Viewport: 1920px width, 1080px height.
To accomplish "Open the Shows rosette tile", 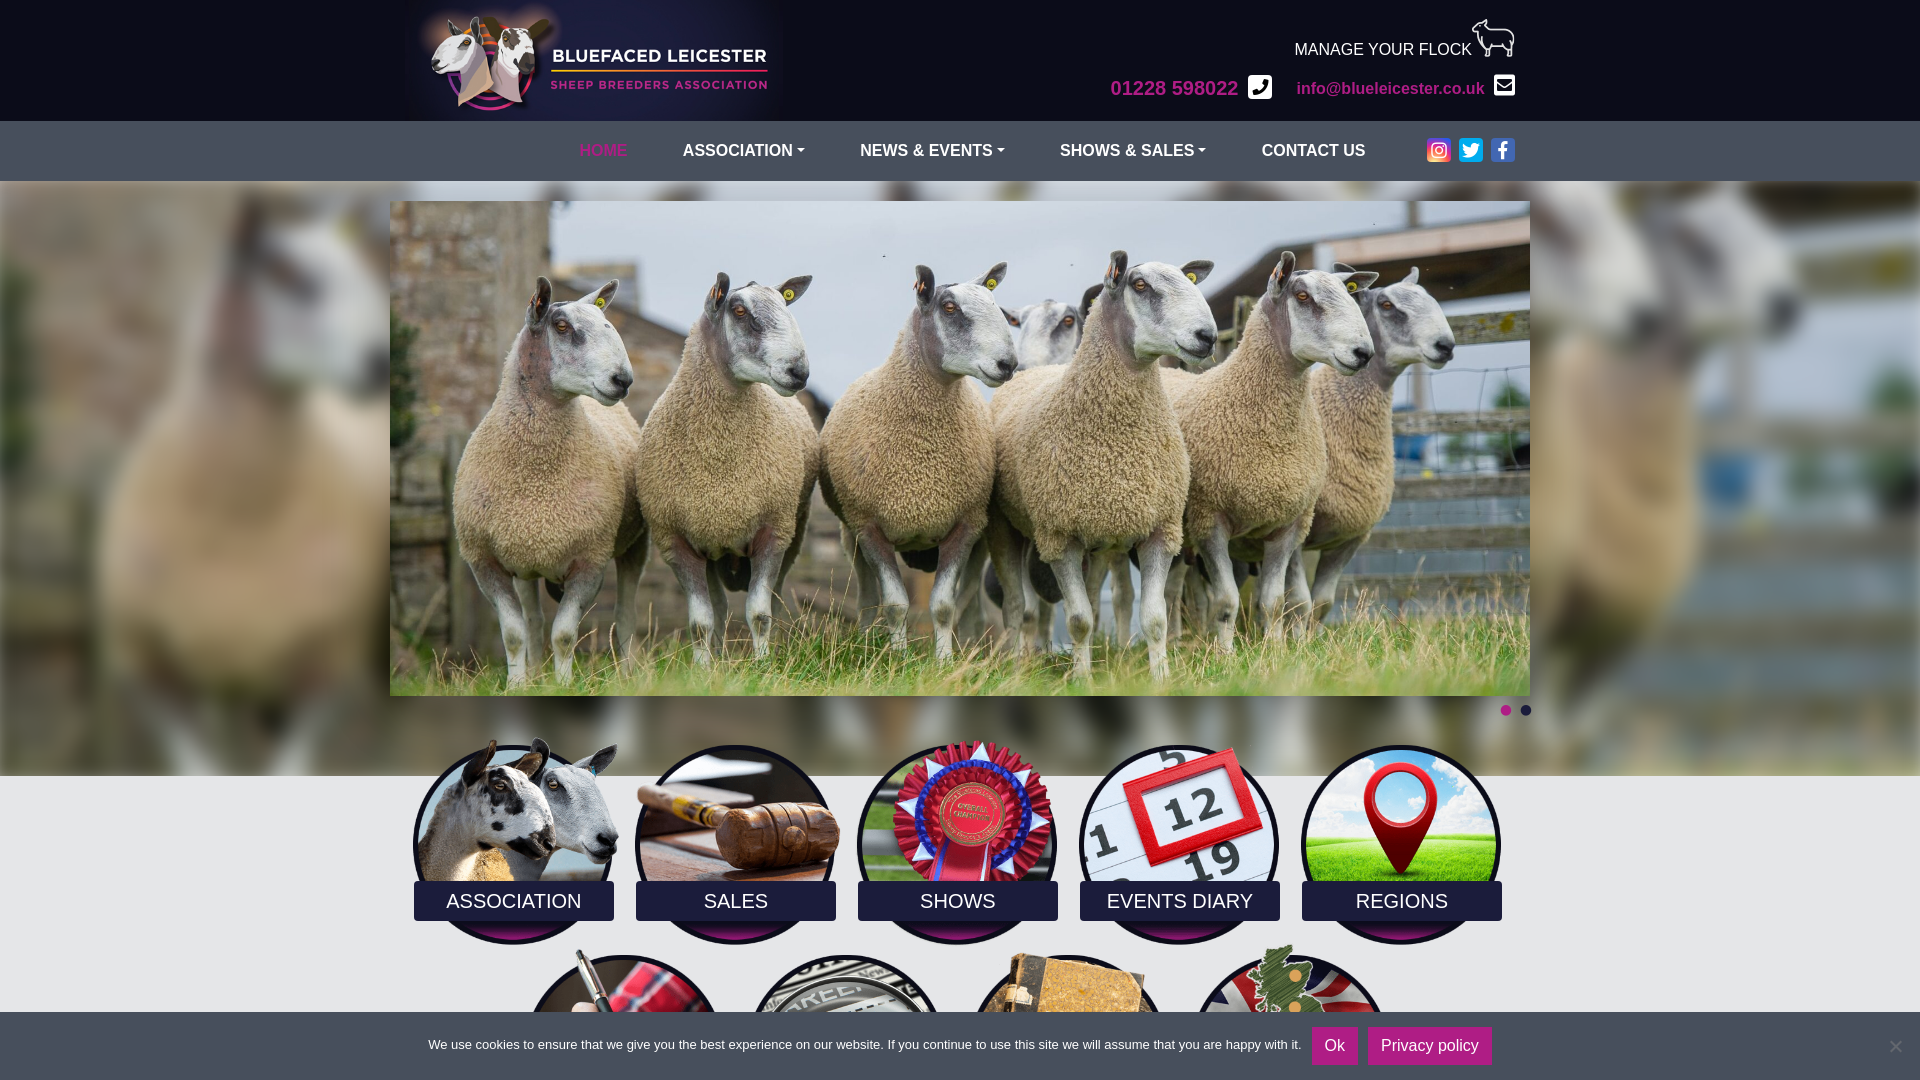I will [x=958, y=842].
